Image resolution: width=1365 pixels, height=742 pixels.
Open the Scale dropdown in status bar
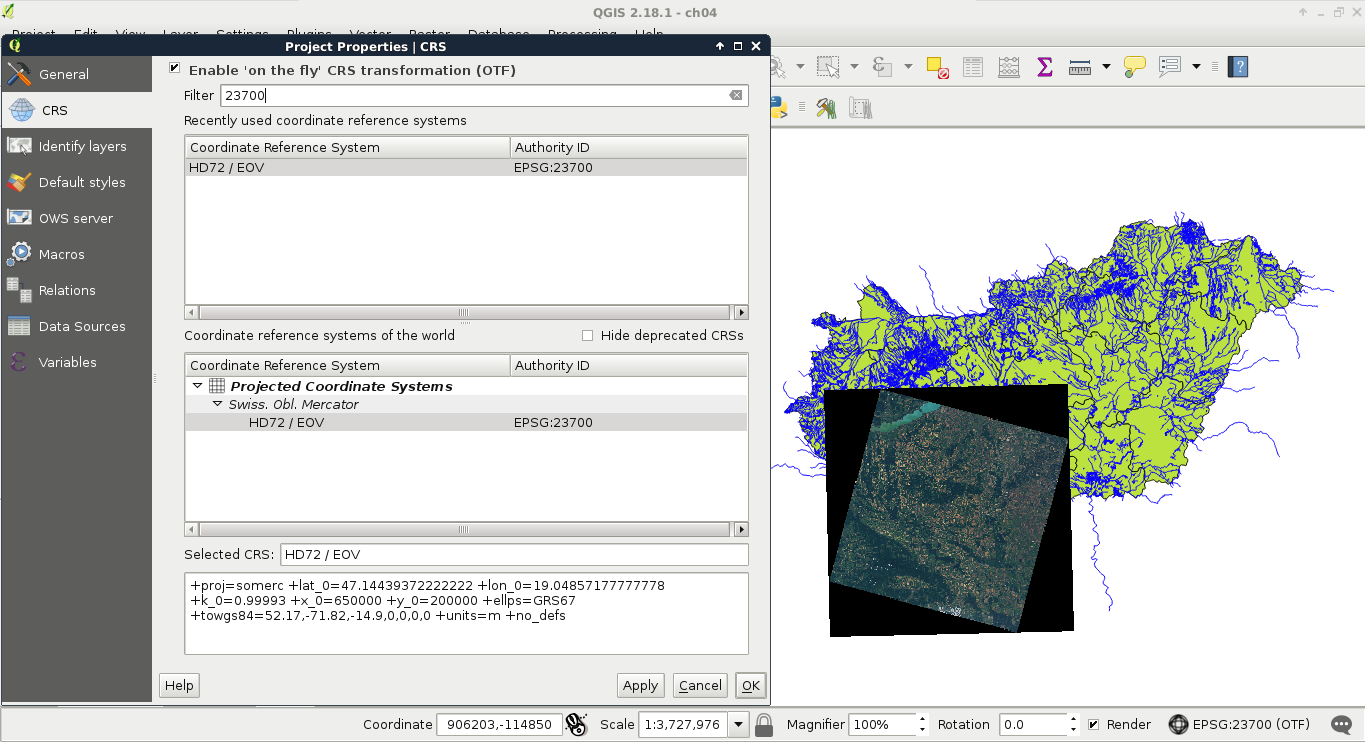[x=739, y=725]
